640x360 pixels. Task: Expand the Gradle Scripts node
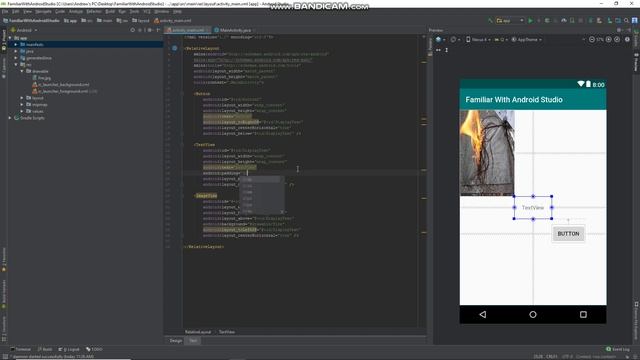[x=10, y=118]
